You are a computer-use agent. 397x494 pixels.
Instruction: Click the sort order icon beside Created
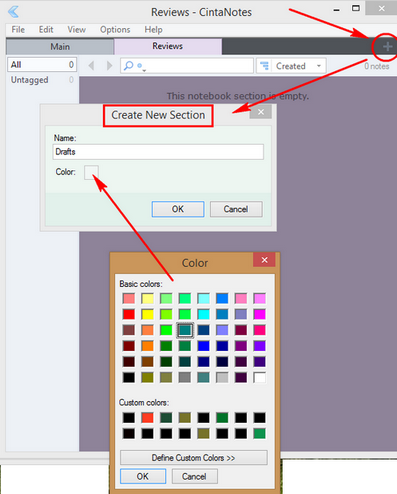[264, 66]
